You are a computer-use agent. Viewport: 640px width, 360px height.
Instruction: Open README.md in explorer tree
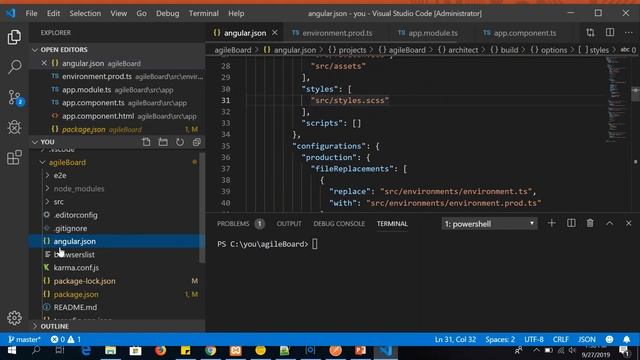coord(116,307)
